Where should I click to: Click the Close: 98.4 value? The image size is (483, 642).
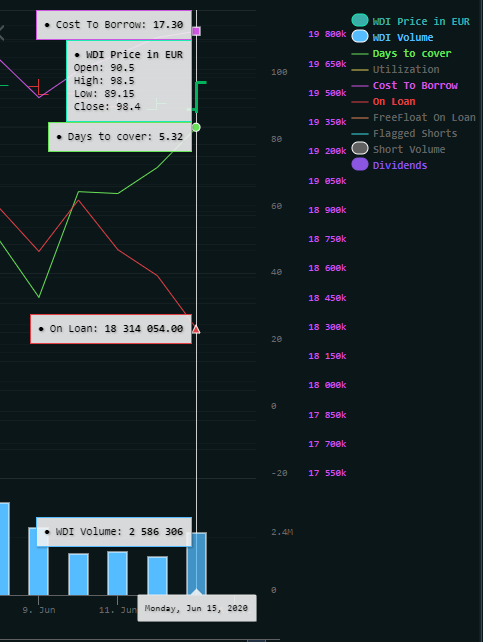[x=107, y=106]
